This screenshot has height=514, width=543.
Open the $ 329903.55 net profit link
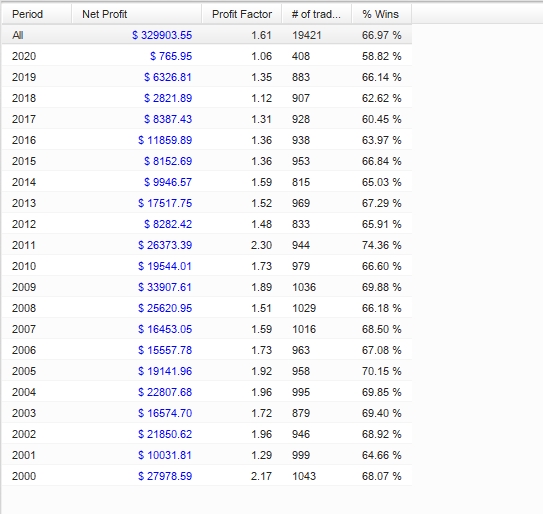162,35
